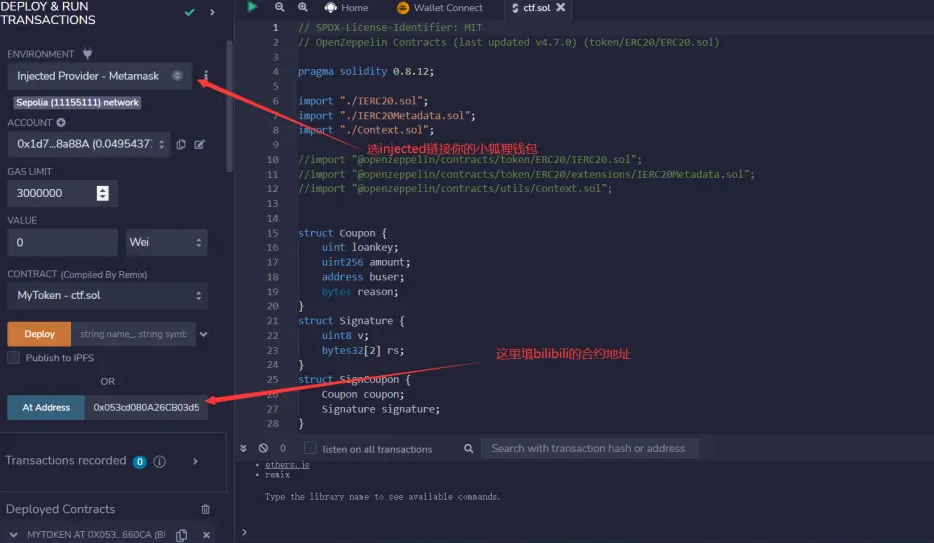Switch to the Wallet Connect tab
Viewport: 934px width, 543px height.
[x=440, y=8]
